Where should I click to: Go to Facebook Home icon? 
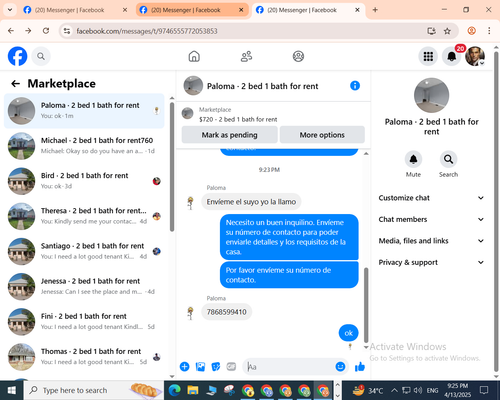coord(194,56)
